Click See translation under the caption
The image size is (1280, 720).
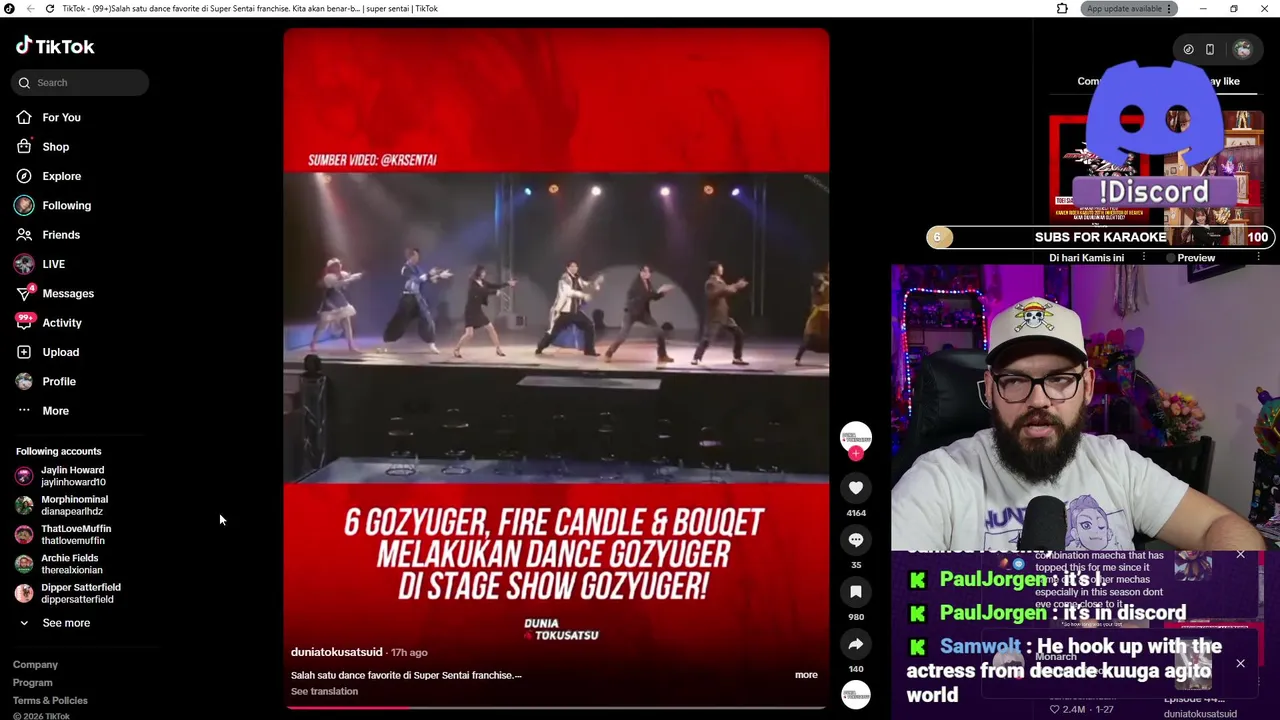point(324,692)
